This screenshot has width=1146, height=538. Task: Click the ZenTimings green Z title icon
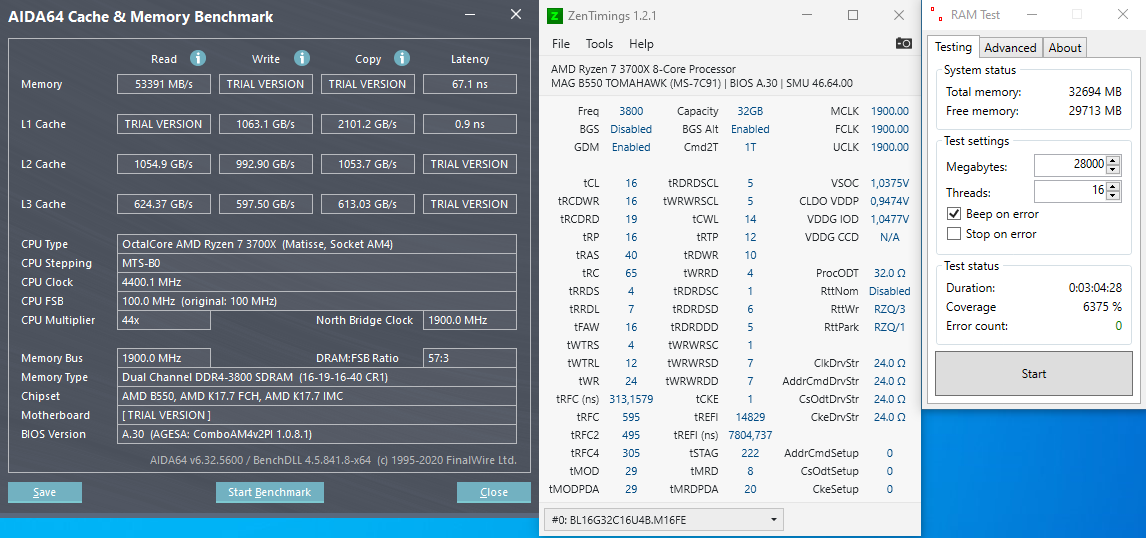[x=556, y=15]
